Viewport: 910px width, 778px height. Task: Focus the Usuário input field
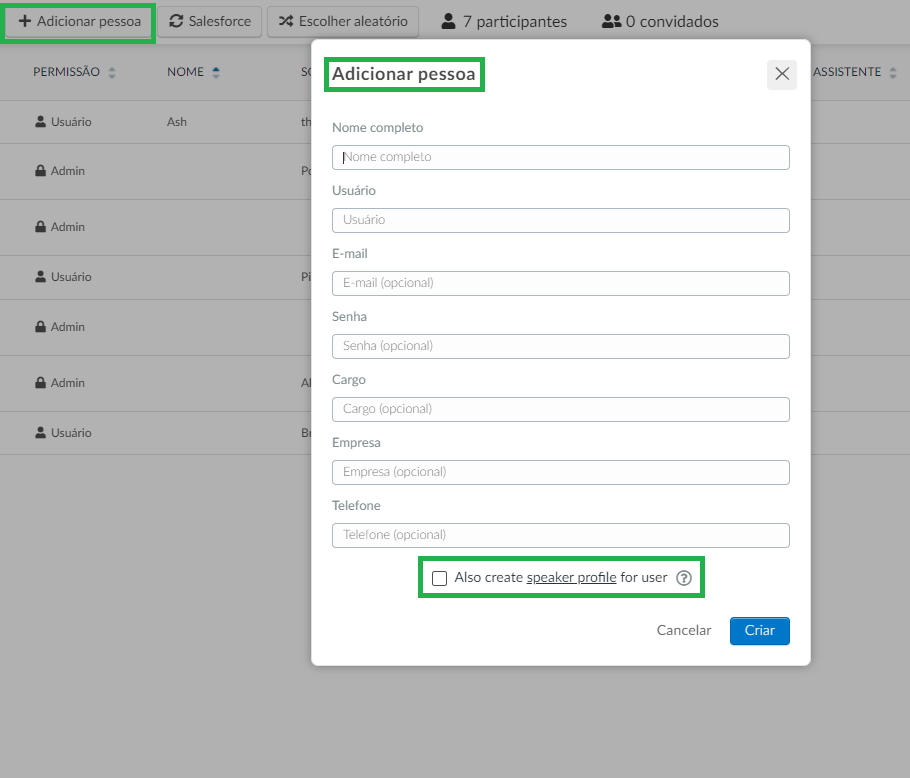tap(561, 220)
